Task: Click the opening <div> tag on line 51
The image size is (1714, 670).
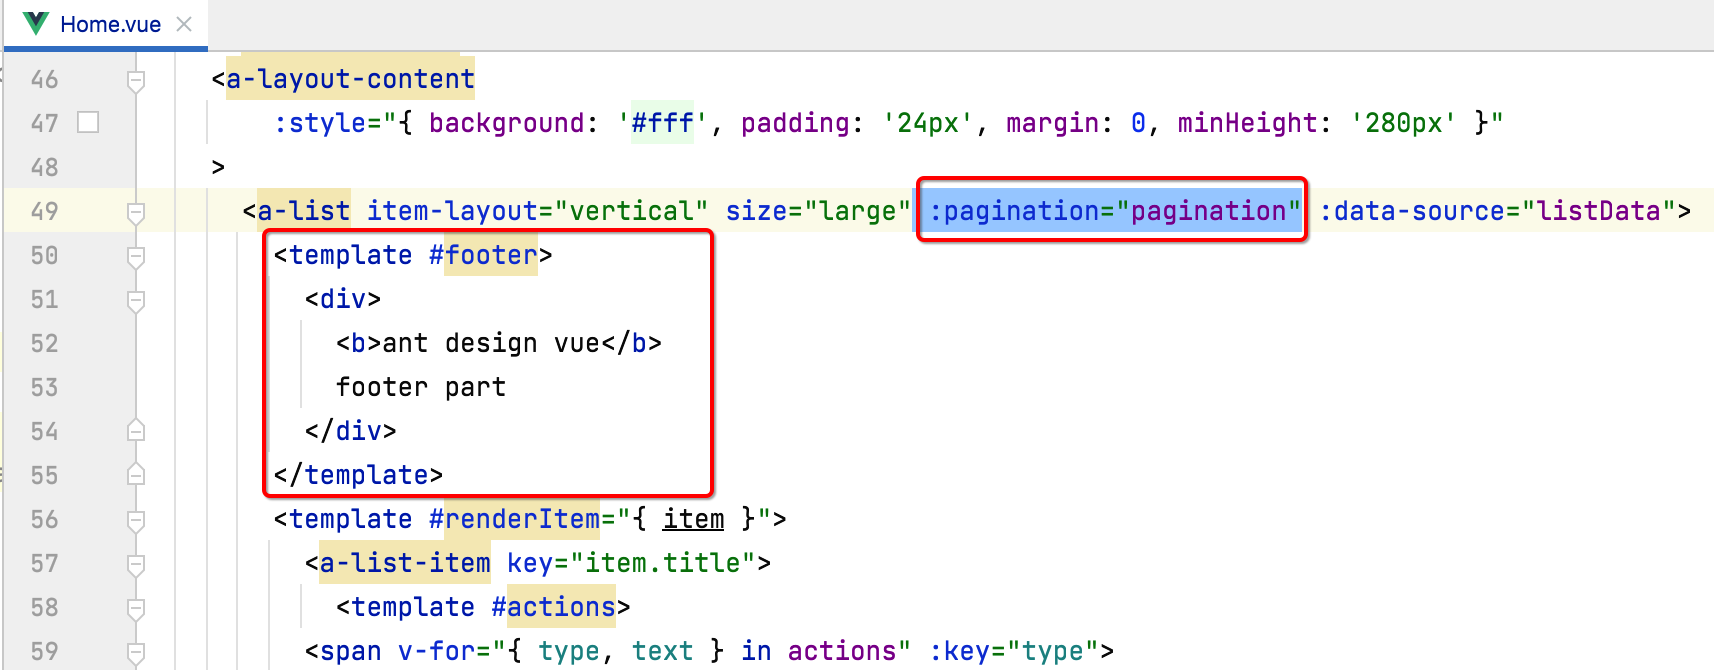Action: coord(343,299)
